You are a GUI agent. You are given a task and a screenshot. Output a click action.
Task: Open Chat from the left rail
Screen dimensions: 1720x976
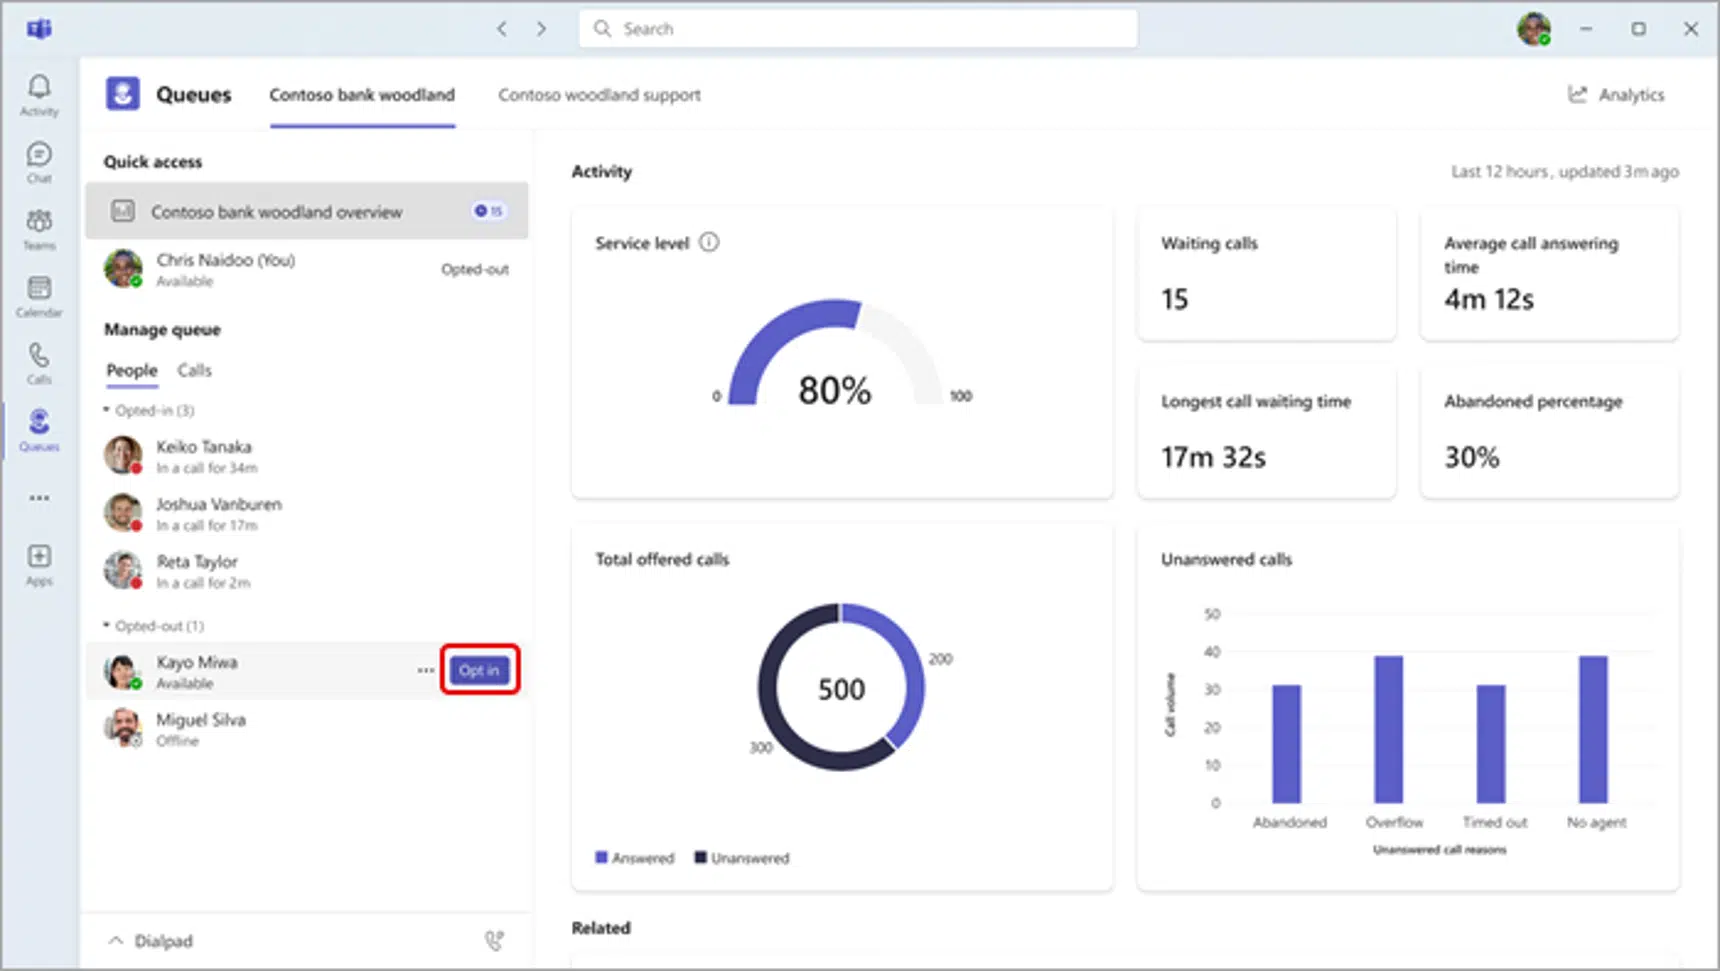tap(39, 162)
